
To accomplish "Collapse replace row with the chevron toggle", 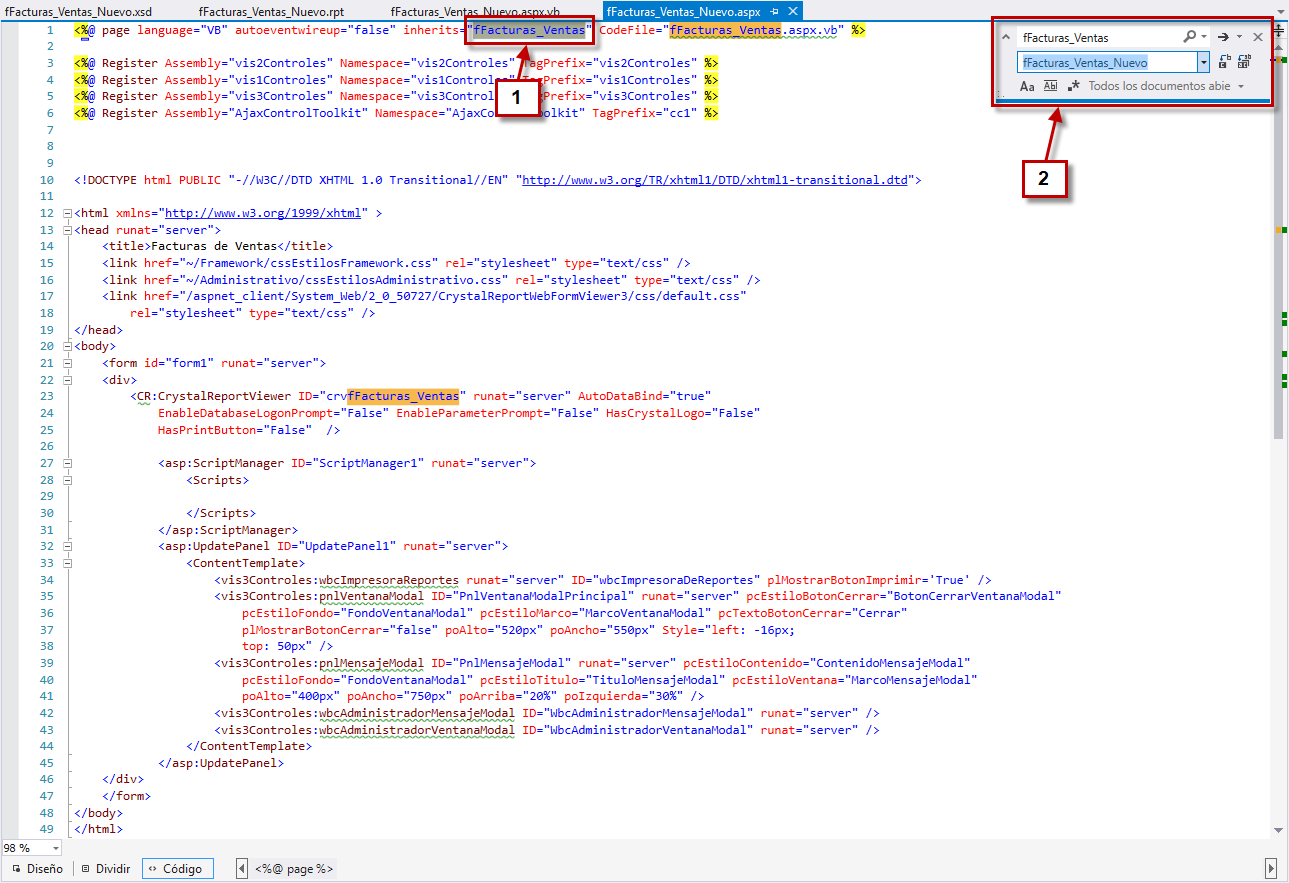I will (x=1006, y=37).
